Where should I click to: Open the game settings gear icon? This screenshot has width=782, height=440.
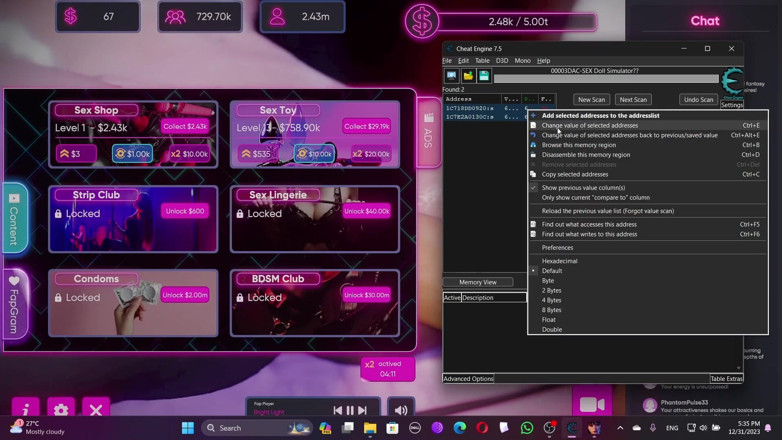pos(61,408)
